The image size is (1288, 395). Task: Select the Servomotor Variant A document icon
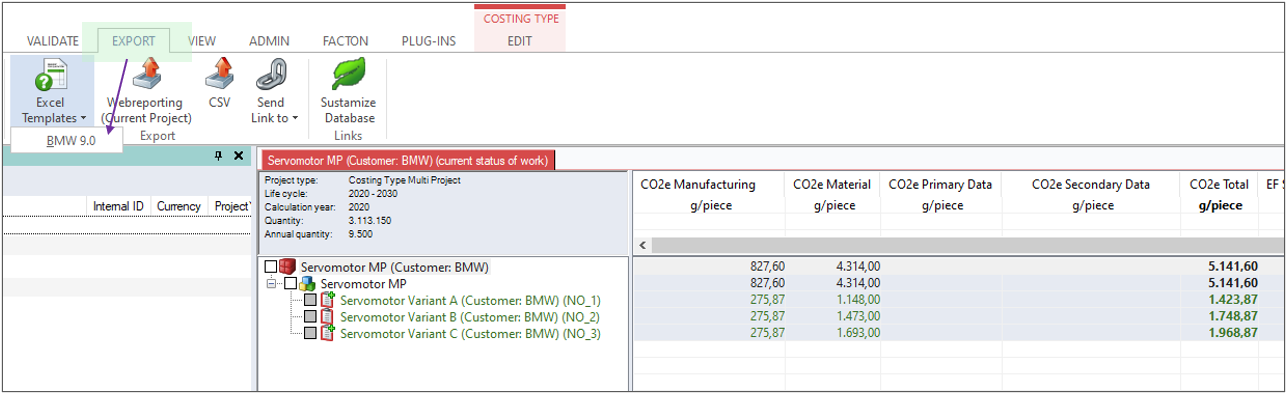pos(327,300)
